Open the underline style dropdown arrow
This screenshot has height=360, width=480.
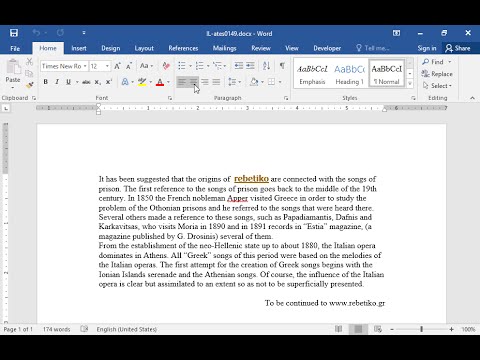pyautogui.click(x=77, y=82)
